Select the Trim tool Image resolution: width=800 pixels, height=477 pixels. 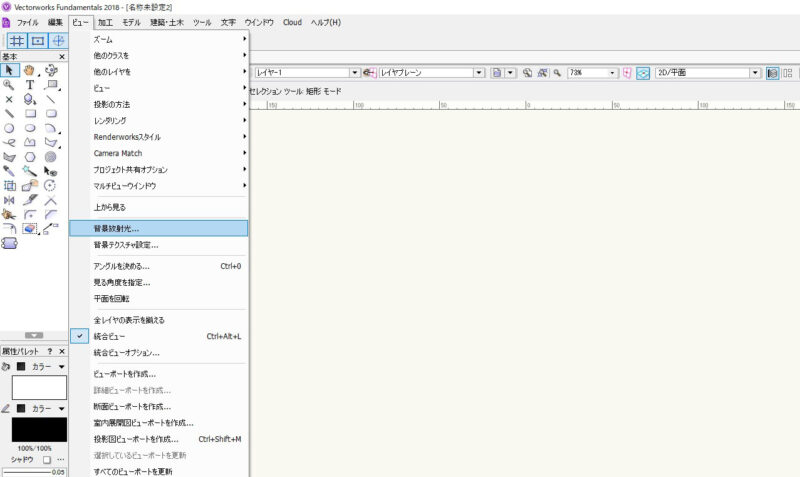(x=51, y=200)
